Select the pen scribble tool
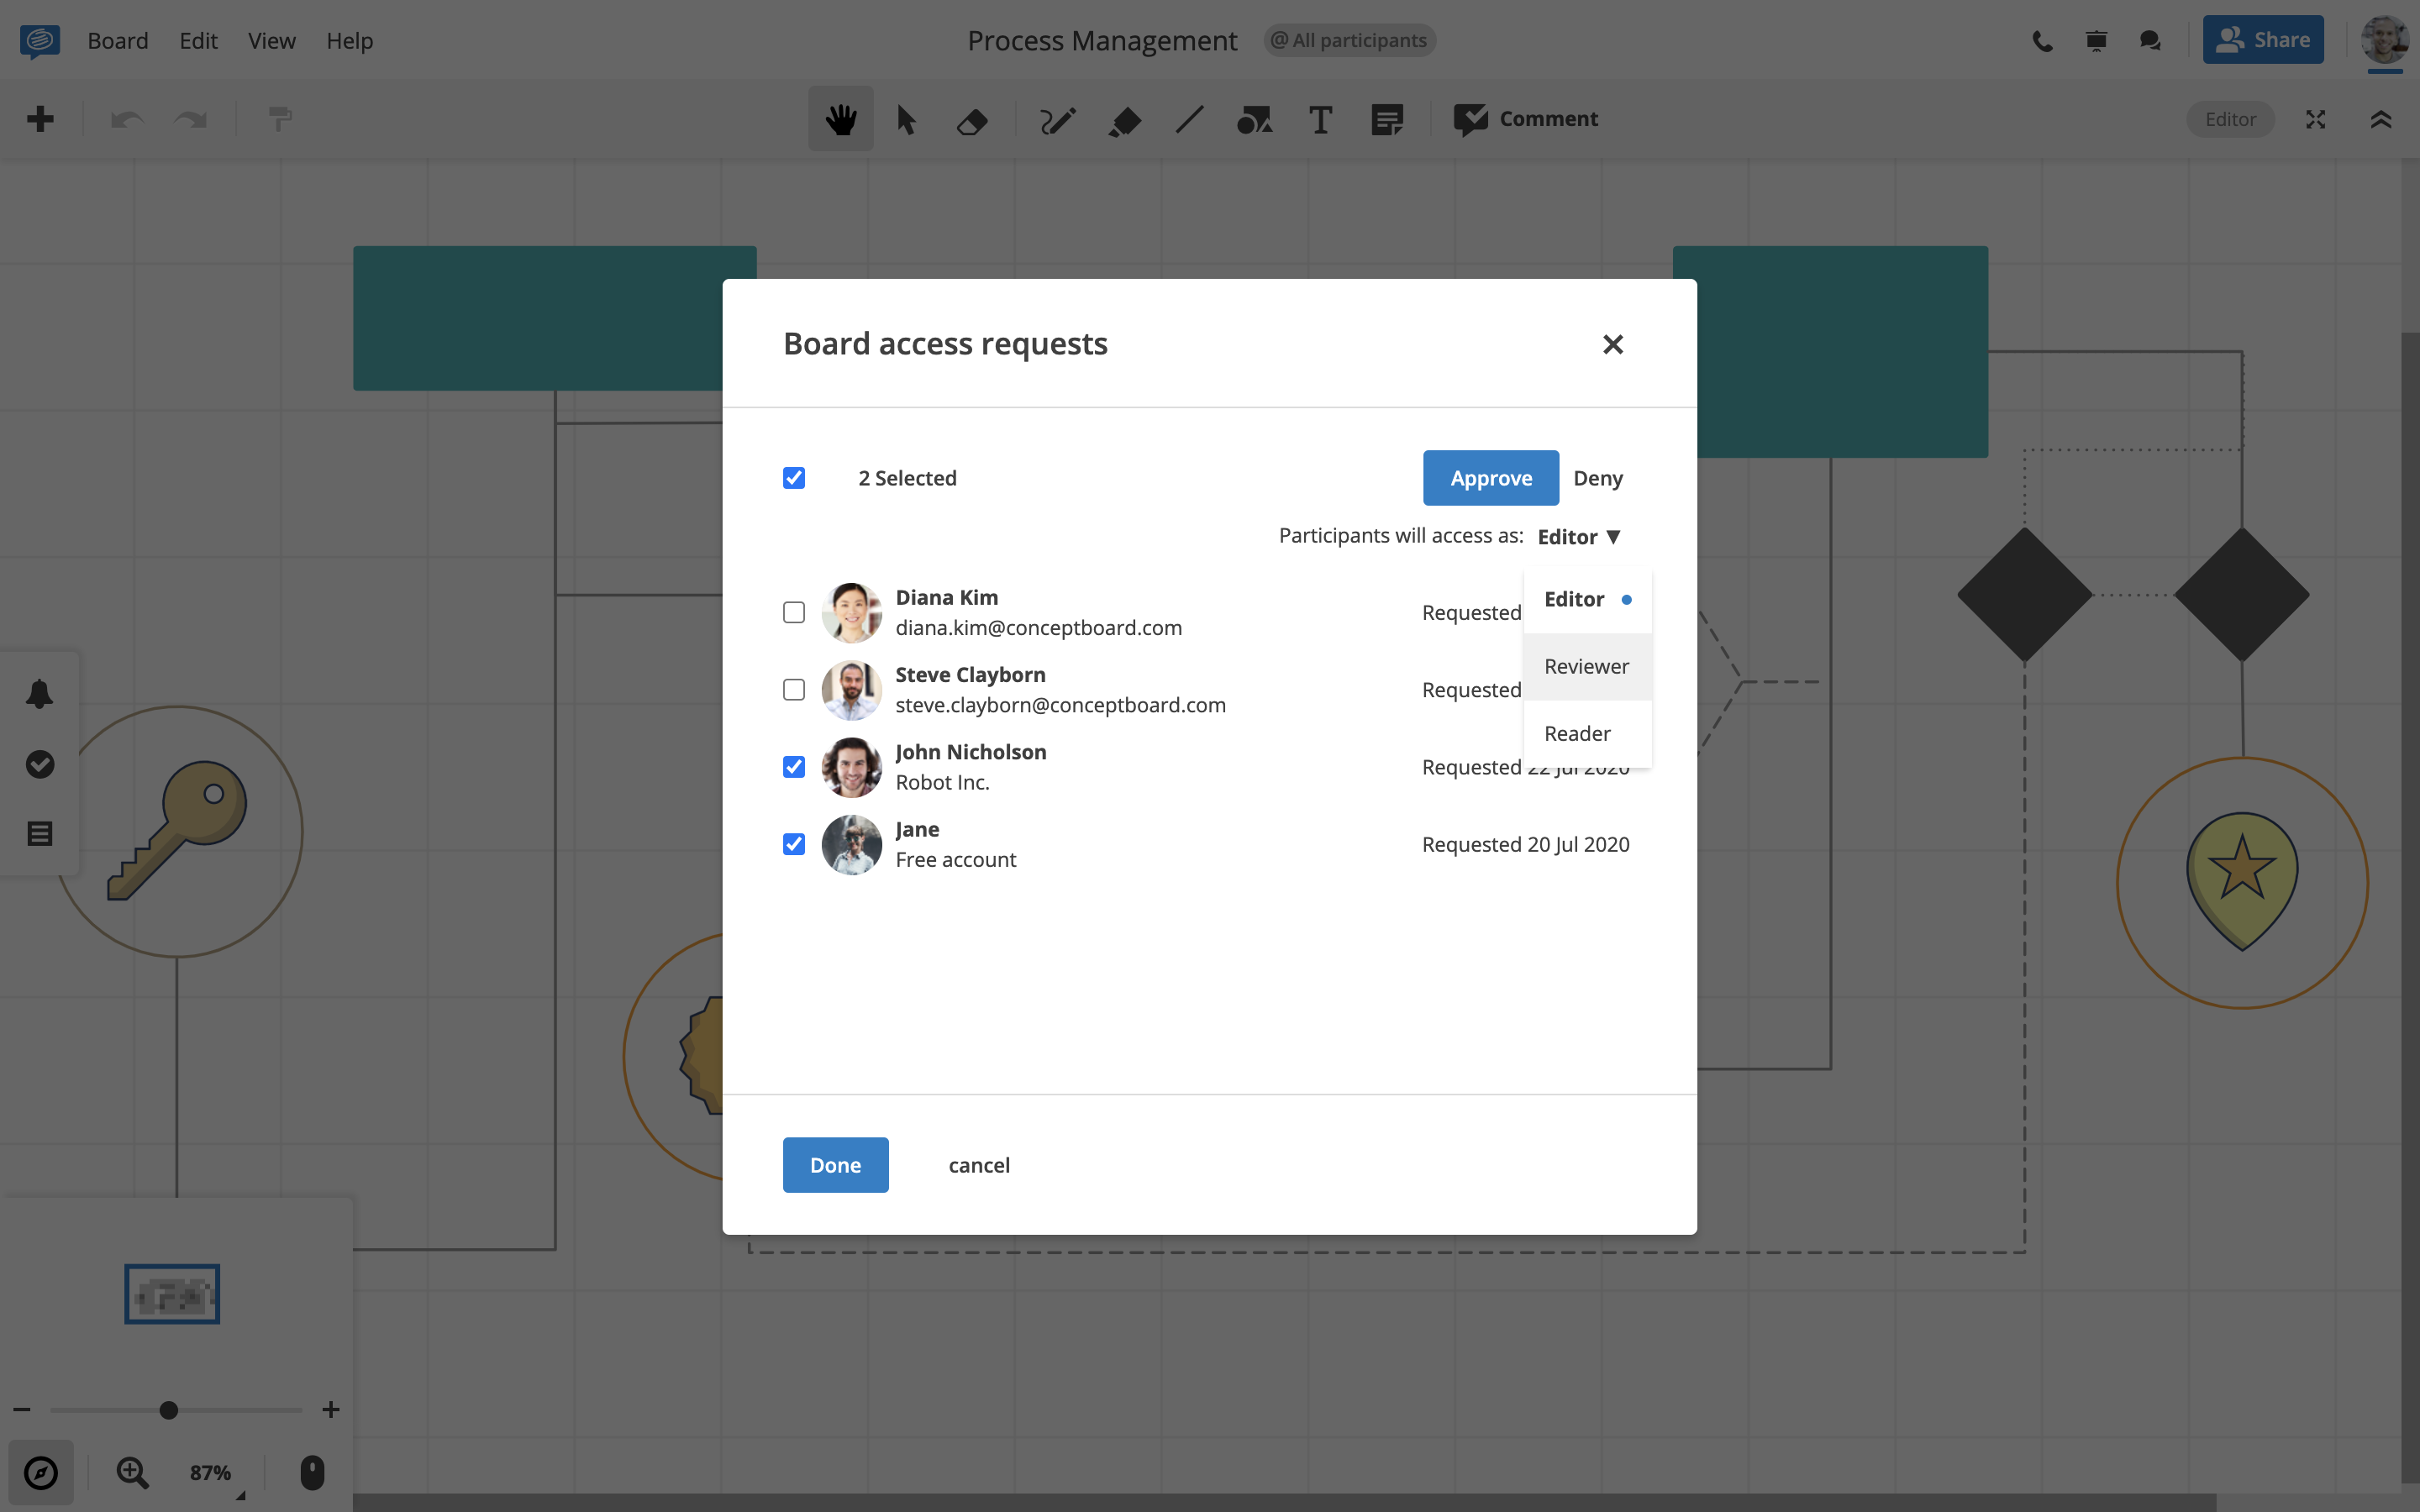The height and width of the screenshot is (1512, 2420). [1058, 120]
